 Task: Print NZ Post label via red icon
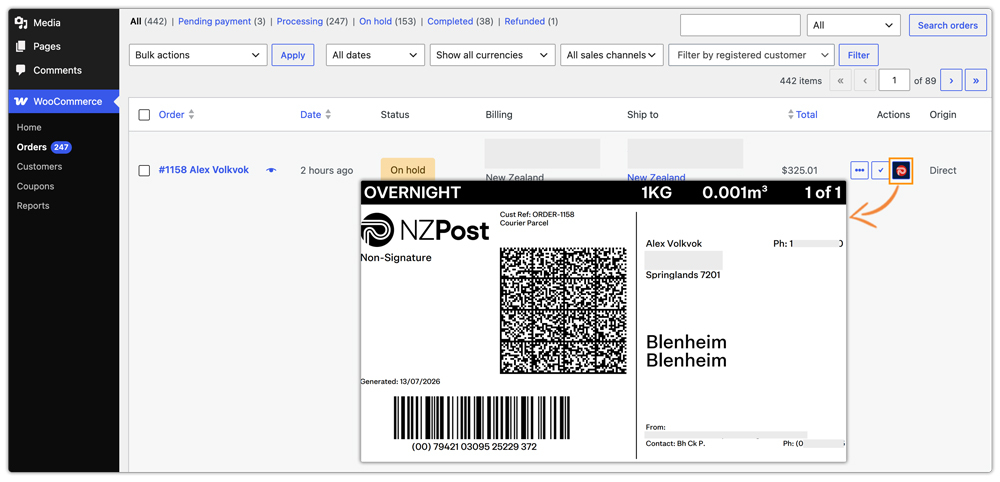coord(902,170)
